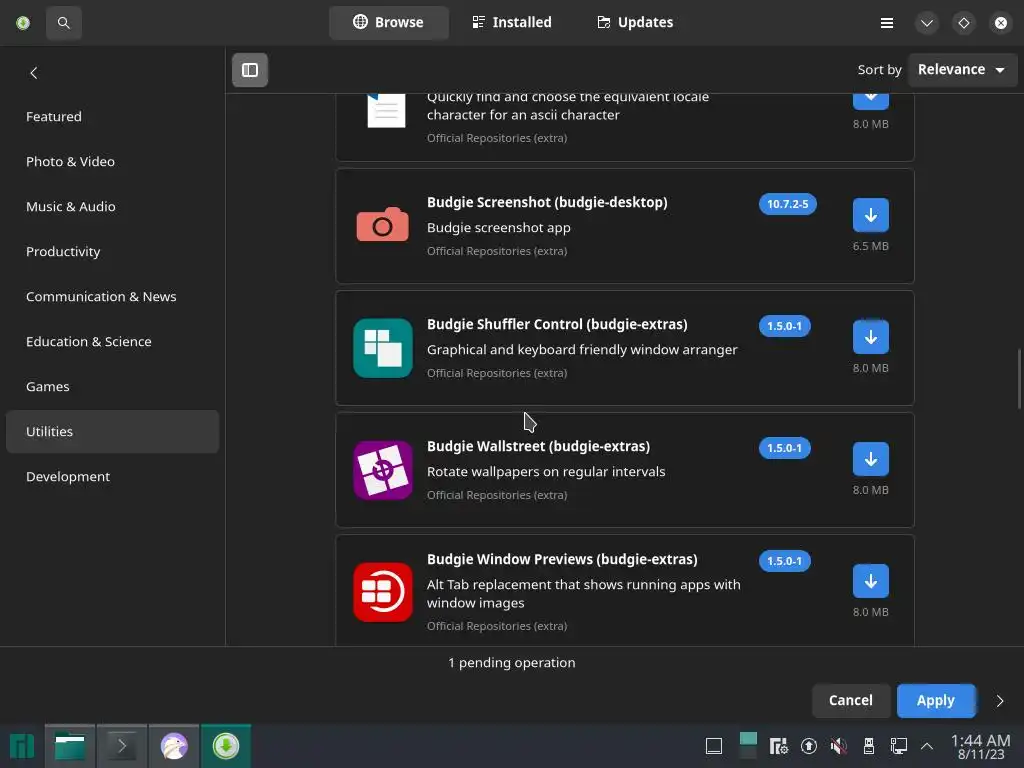
Task: Switch to Updates tab
Action: click(x=635, y=22)
